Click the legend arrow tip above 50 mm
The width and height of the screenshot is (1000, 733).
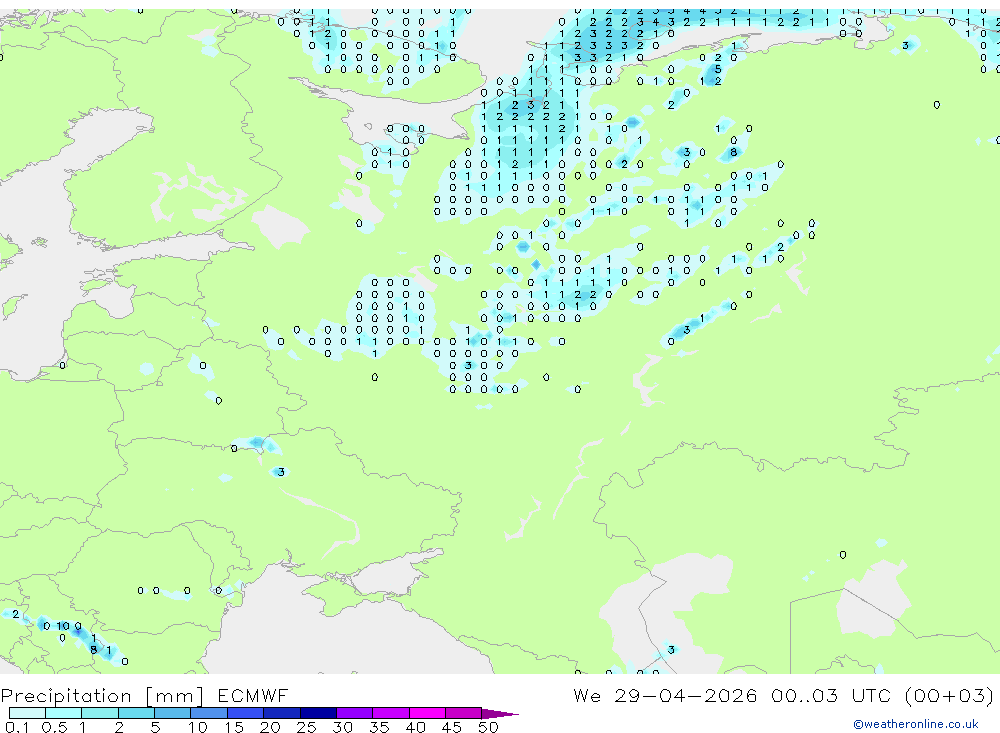click(x=500, y=713)
